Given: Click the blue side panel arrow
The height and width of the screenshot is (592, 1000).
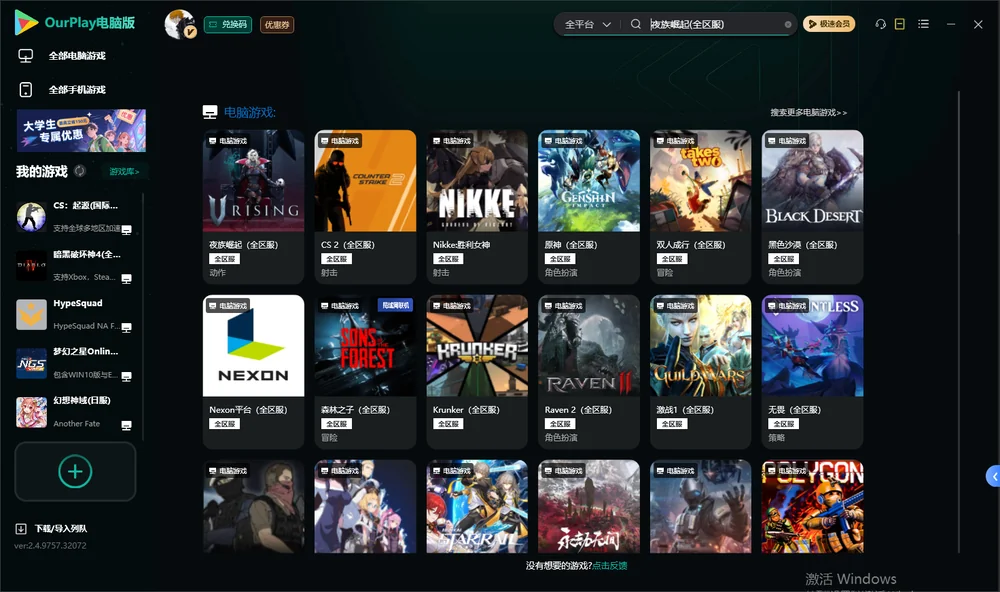Looking at the screenshot, I should tap(994, 477).
